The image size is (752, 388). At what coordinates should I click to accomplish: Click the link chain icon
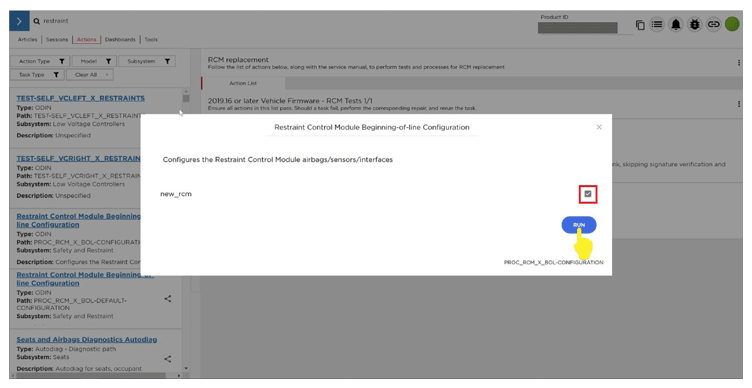tap(714, 24)
